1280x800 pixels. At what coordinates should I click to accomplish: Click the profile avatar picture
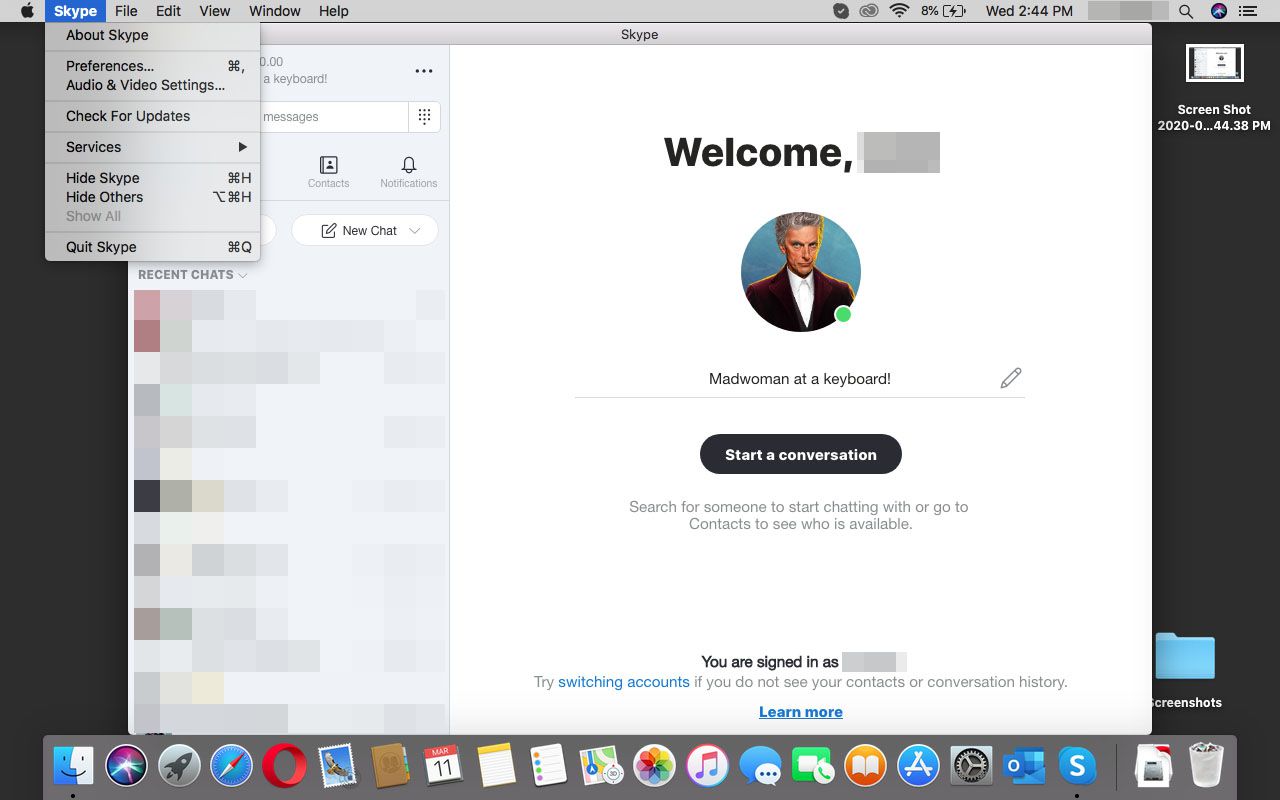pos(800,271)
